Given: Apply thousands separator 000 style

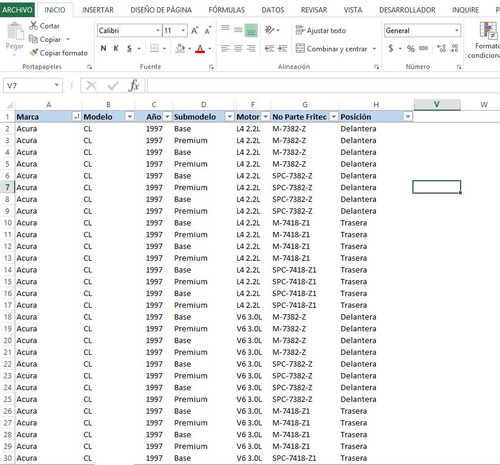Looking at the screenshot, I should [424, 49].
